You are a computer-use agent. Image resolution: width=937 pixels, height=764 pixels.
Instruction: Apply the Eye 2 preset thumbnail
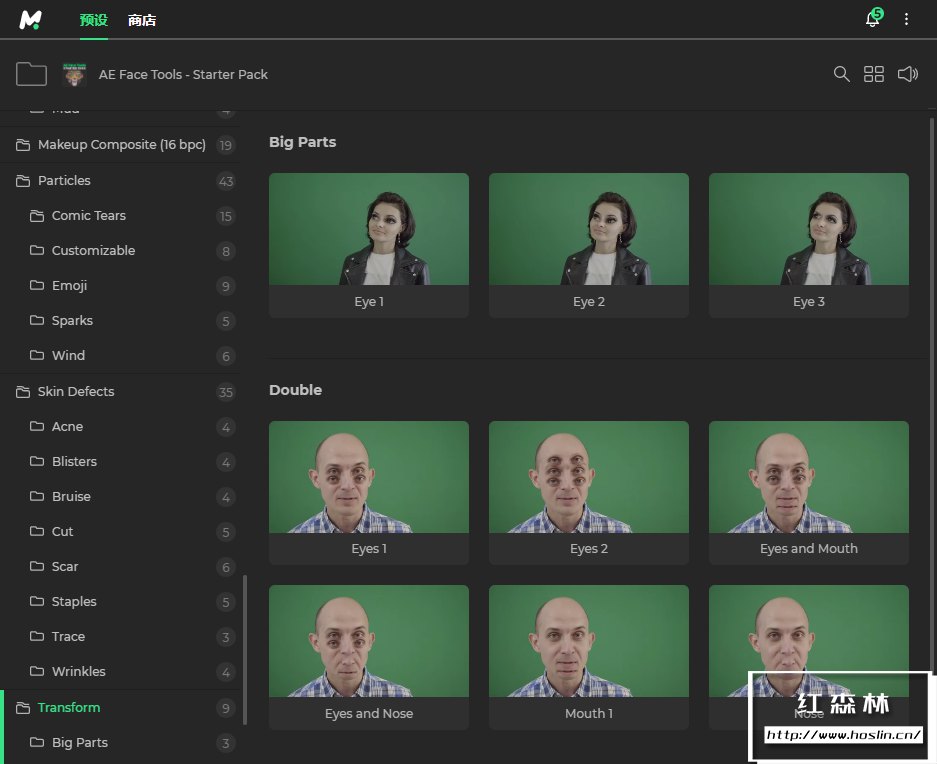point(588,230)
